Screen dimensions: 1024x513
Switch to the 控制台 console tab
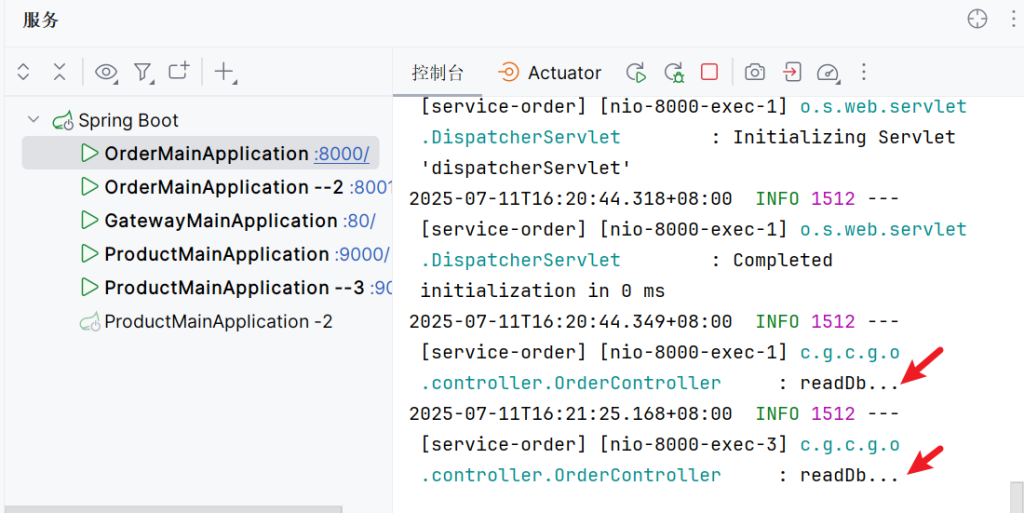click(x=438, y=73)
